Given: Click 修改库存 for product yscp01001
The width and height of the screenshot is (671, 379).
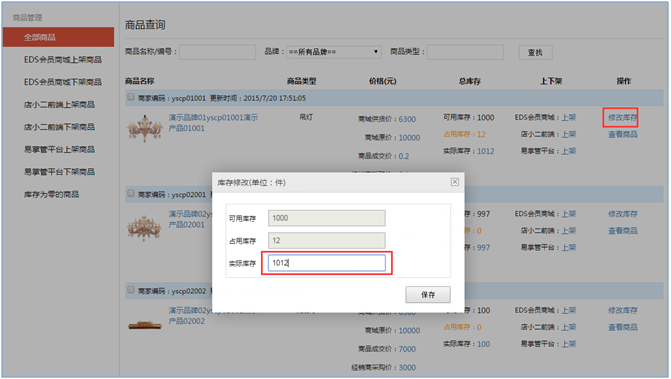Looking at the screenshot, I should (623, 117).
